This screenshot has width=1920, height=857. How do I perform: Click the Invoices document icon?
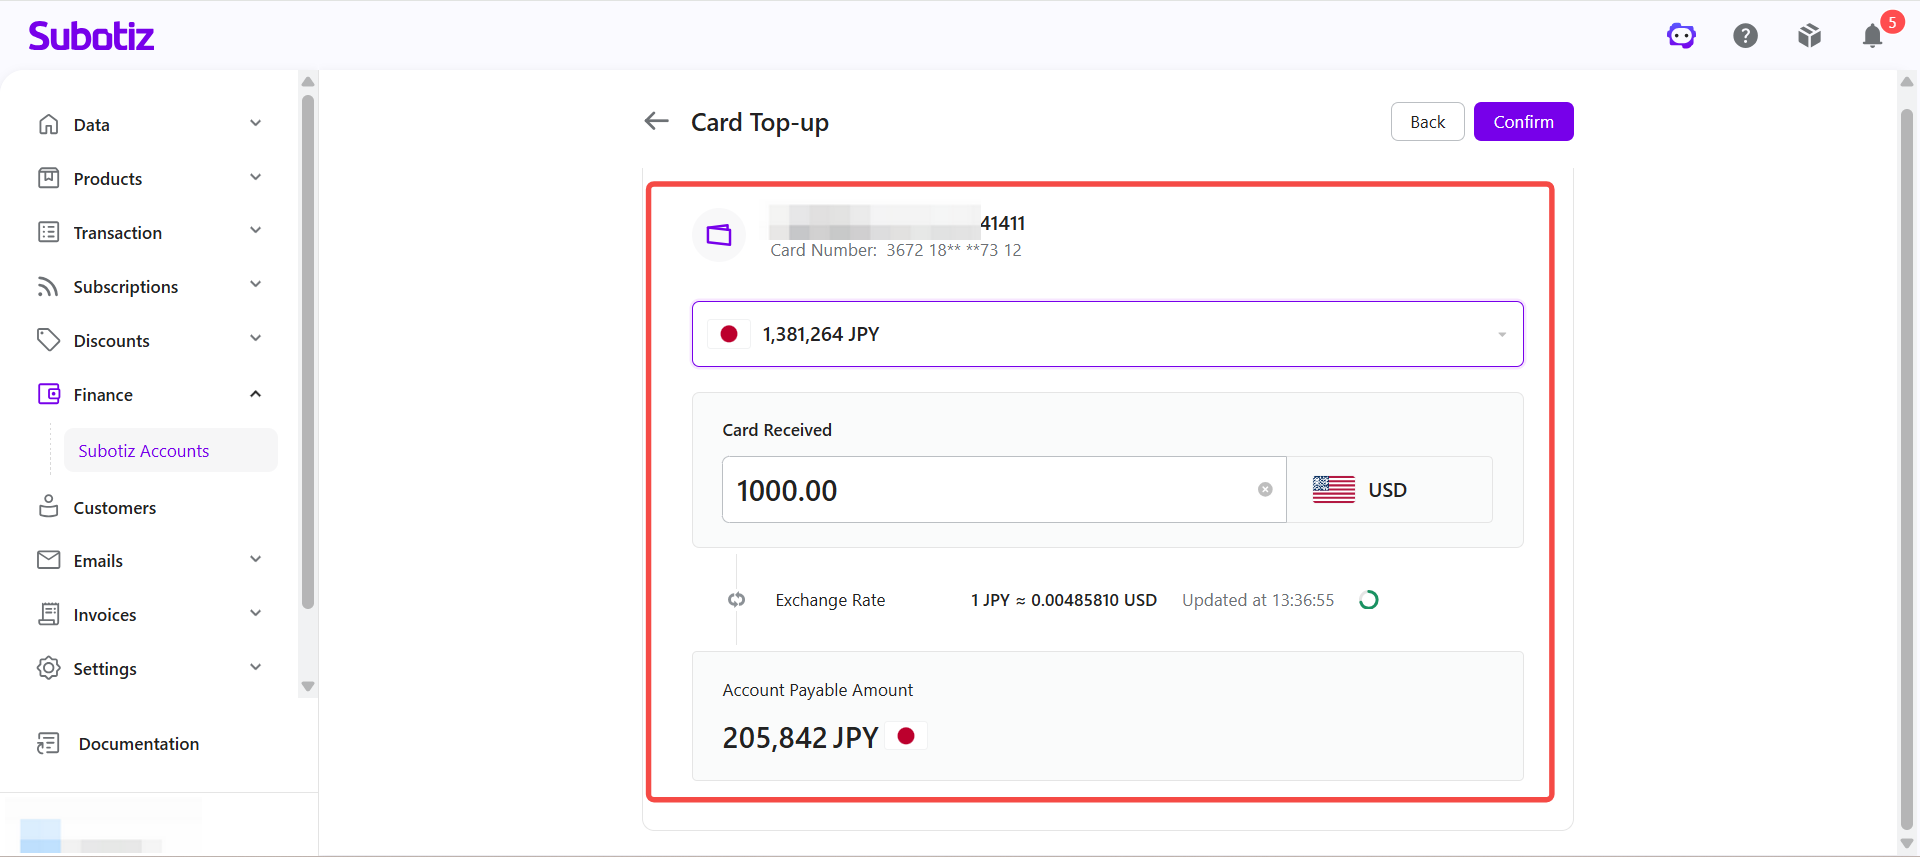pyautogui.click(x=48, y=614)
